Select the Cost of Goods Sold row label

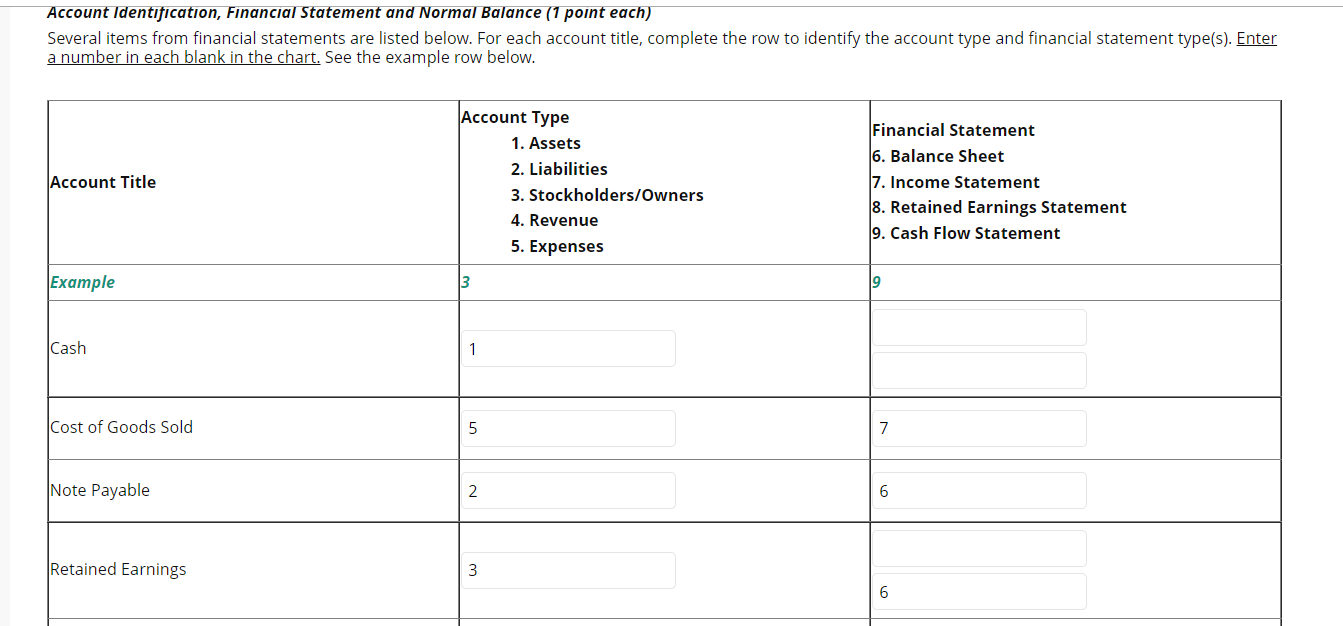click(x=121, y=427)
